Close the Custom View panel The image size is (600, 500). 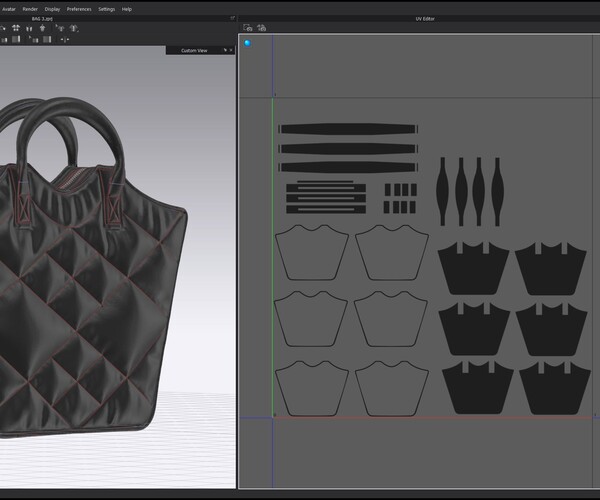(231, 50)
